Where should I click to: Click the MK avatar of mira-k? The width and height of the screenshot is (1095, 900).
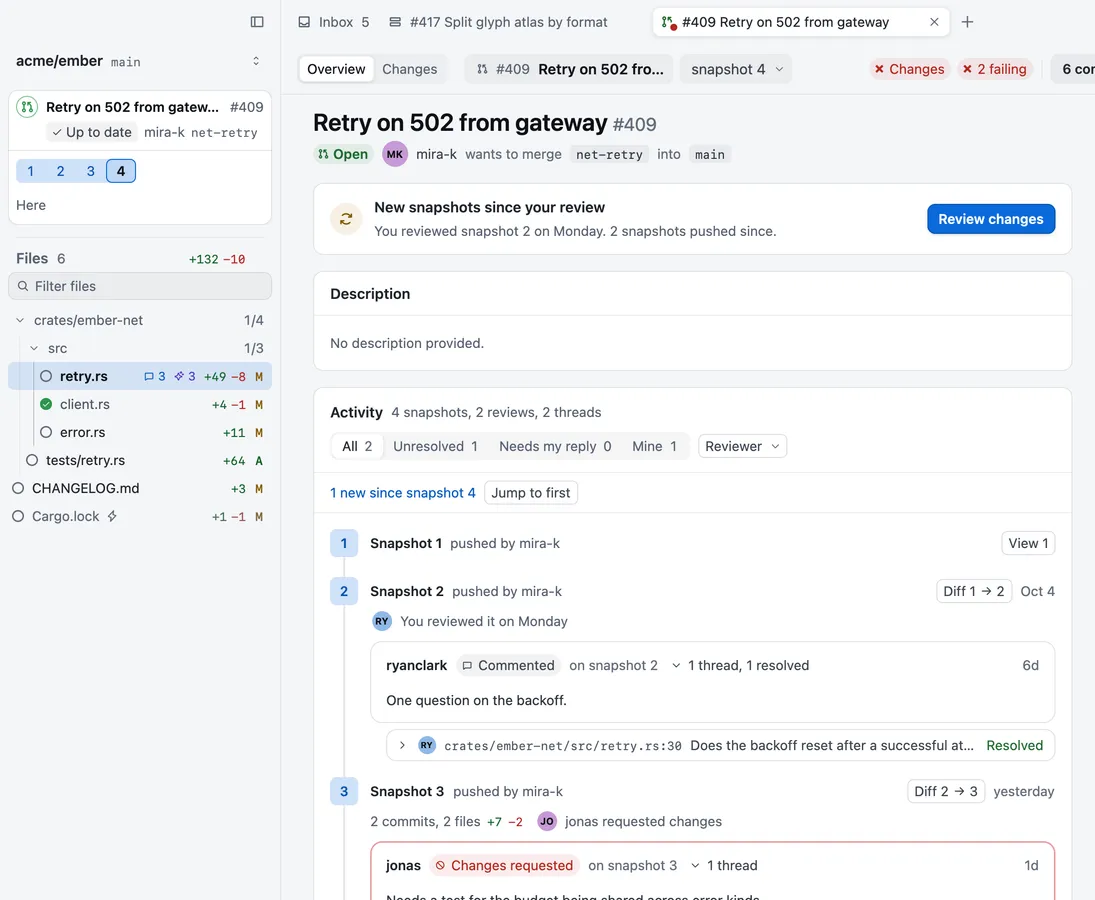(395, 154)
